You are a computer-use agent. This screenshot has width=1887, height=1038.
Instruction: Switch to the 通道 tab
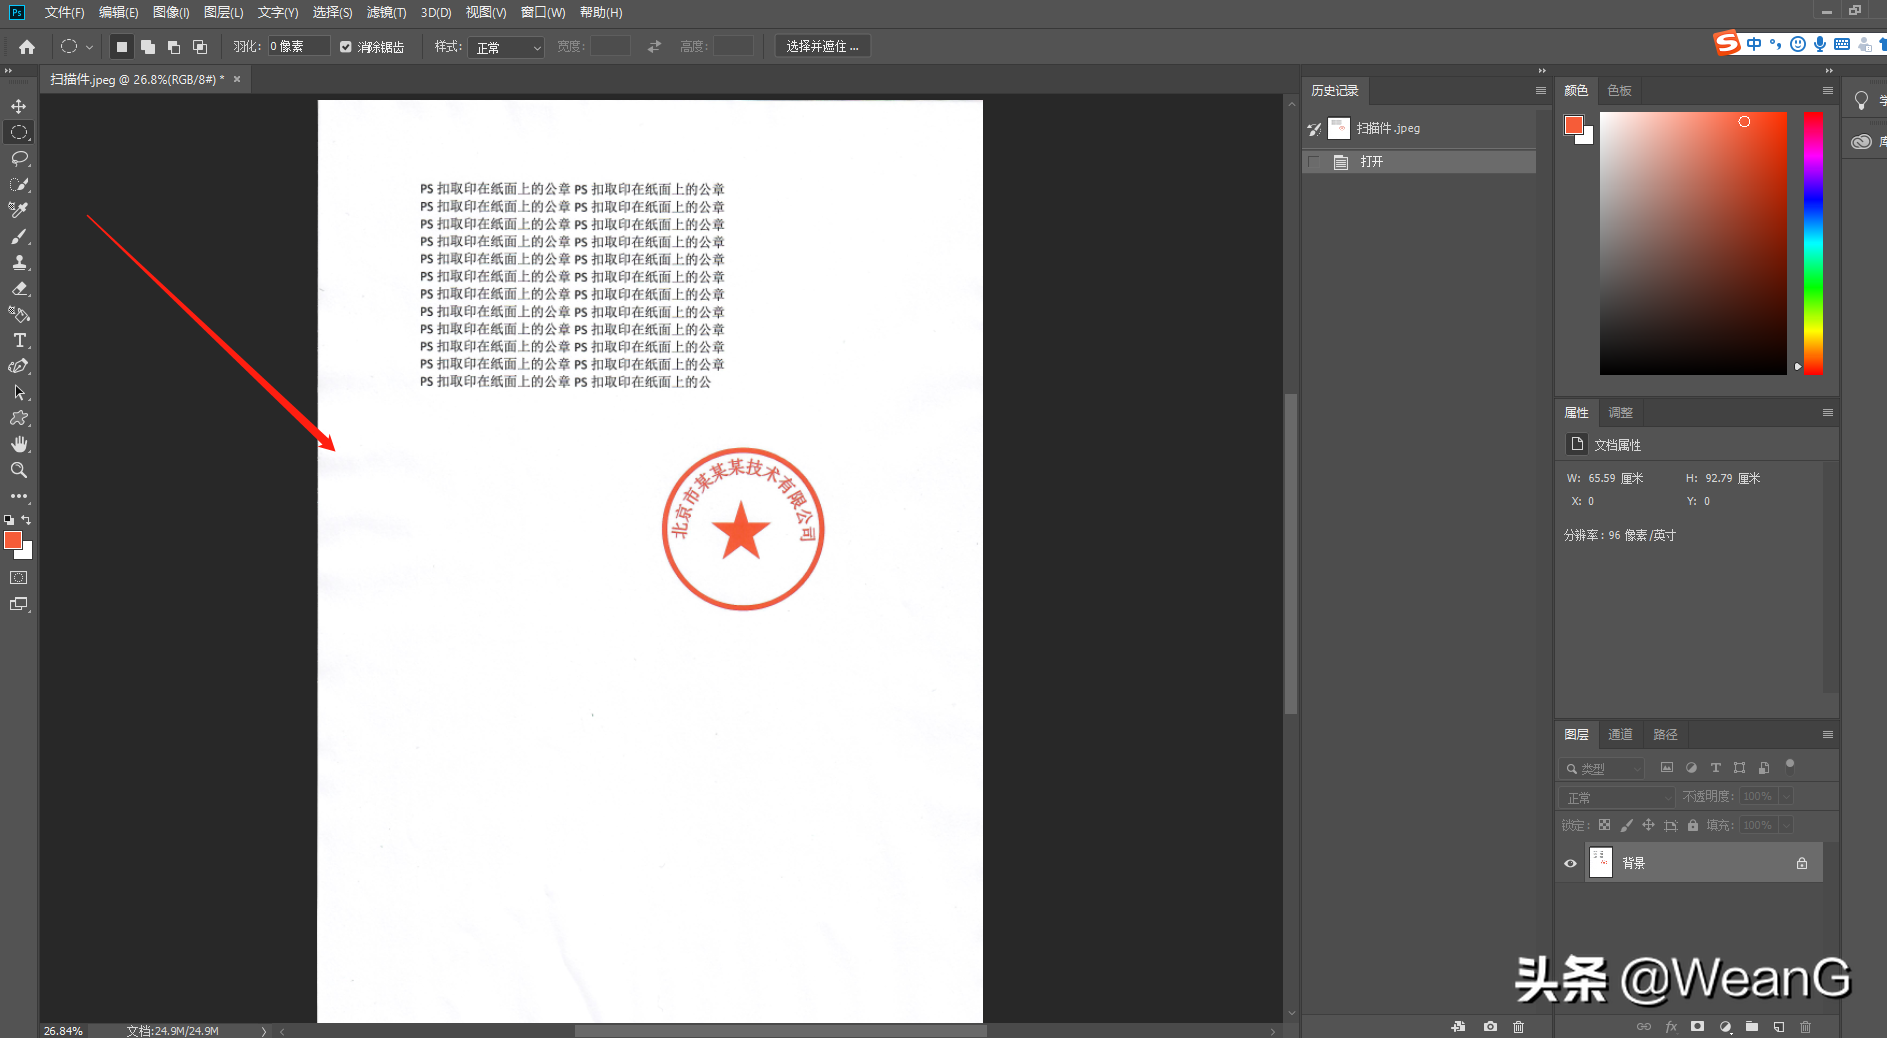1620,734
